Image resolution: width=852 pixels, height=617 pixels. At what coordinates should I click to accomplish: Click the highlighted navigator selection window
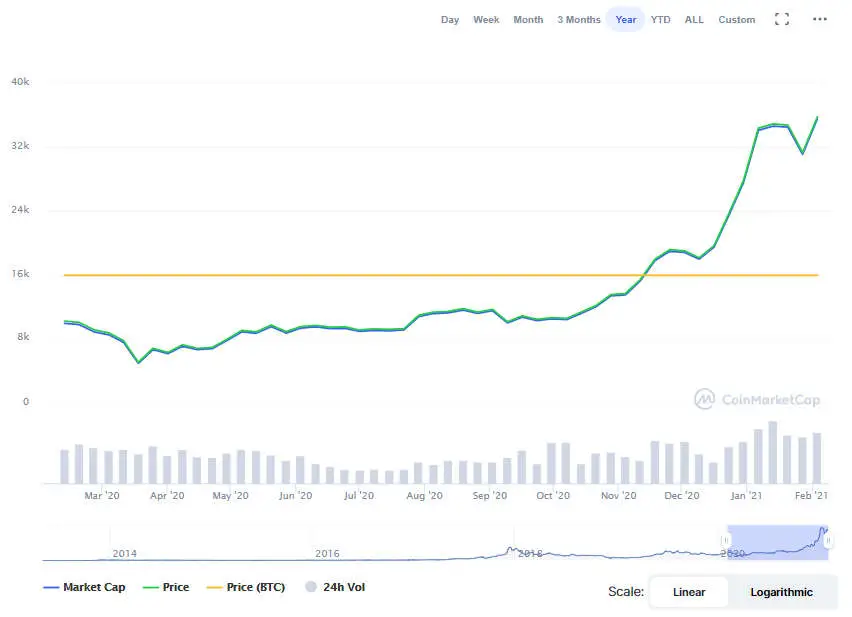click(777, 542)
